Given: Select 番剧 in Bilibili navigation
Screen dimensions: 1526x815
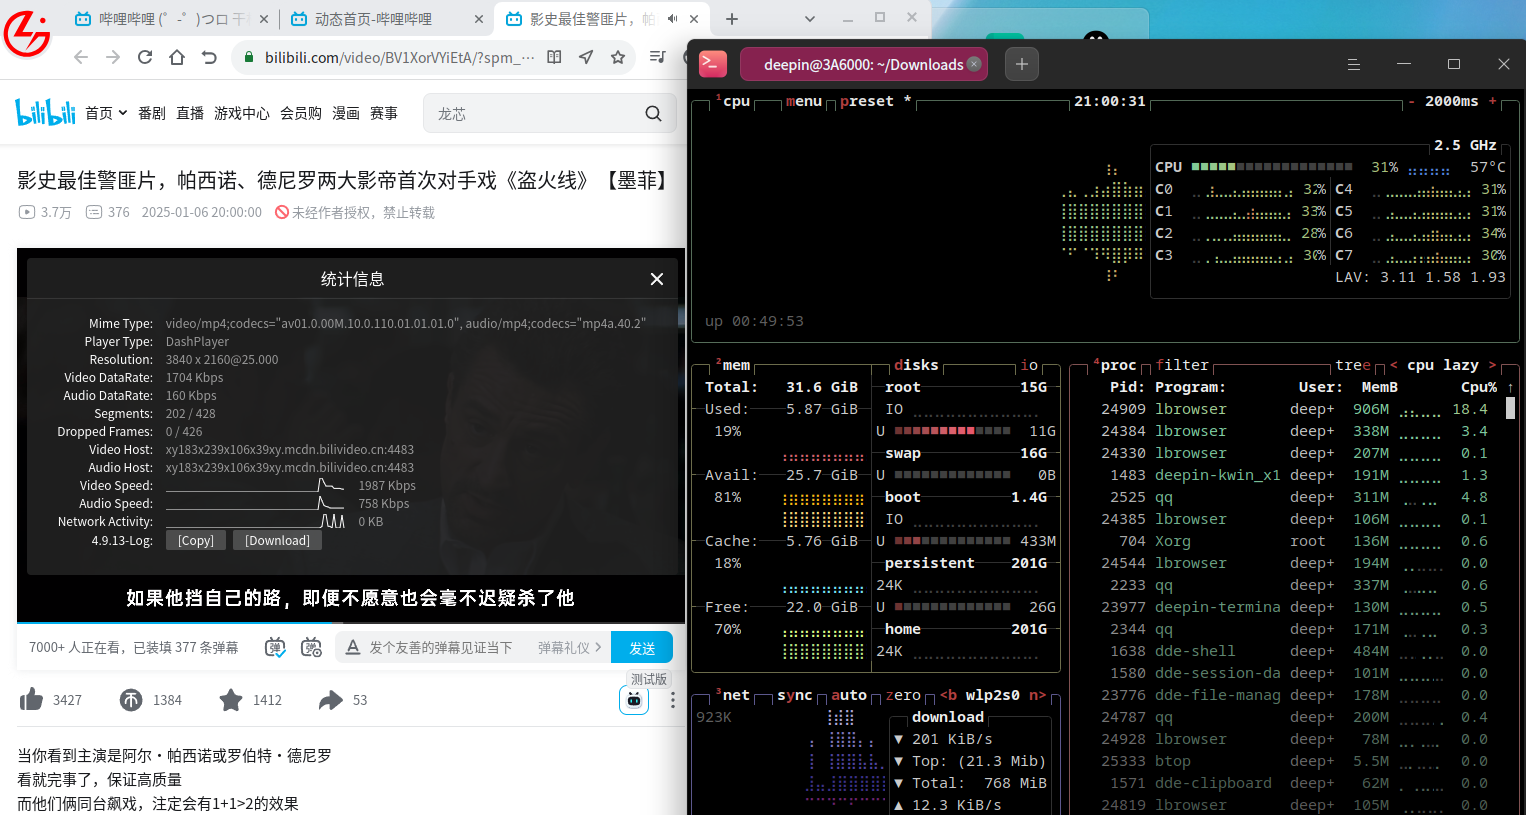Looking at the screenshot, I should pos(152,113).
